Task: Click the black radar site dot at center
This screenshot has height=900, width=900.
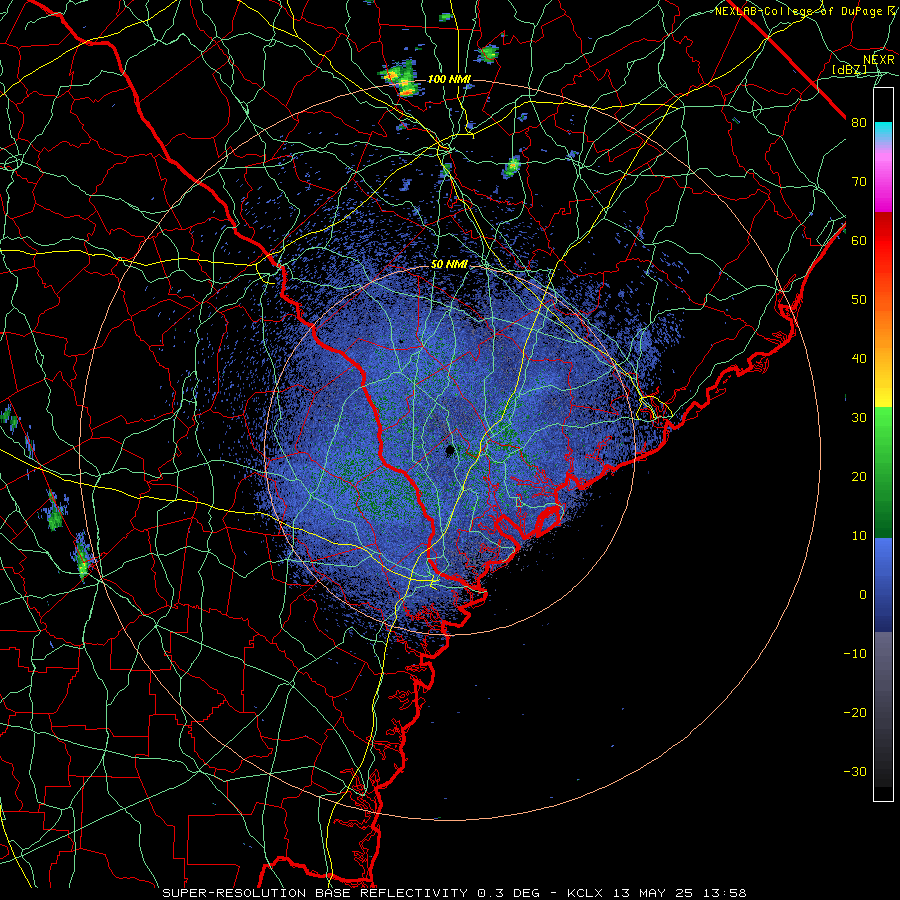Action: point(450,450)
